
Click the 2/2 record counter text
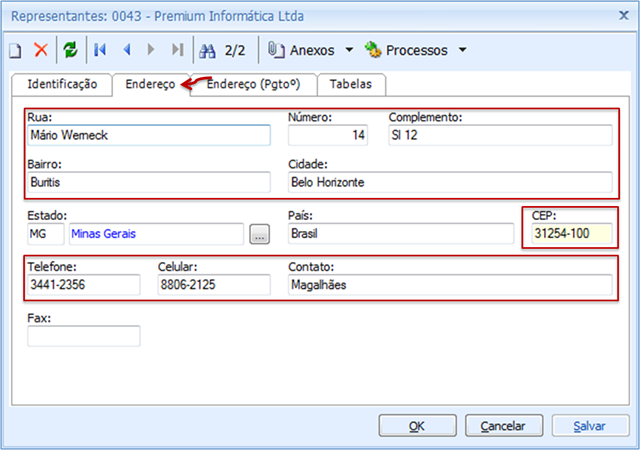point(235,51)
